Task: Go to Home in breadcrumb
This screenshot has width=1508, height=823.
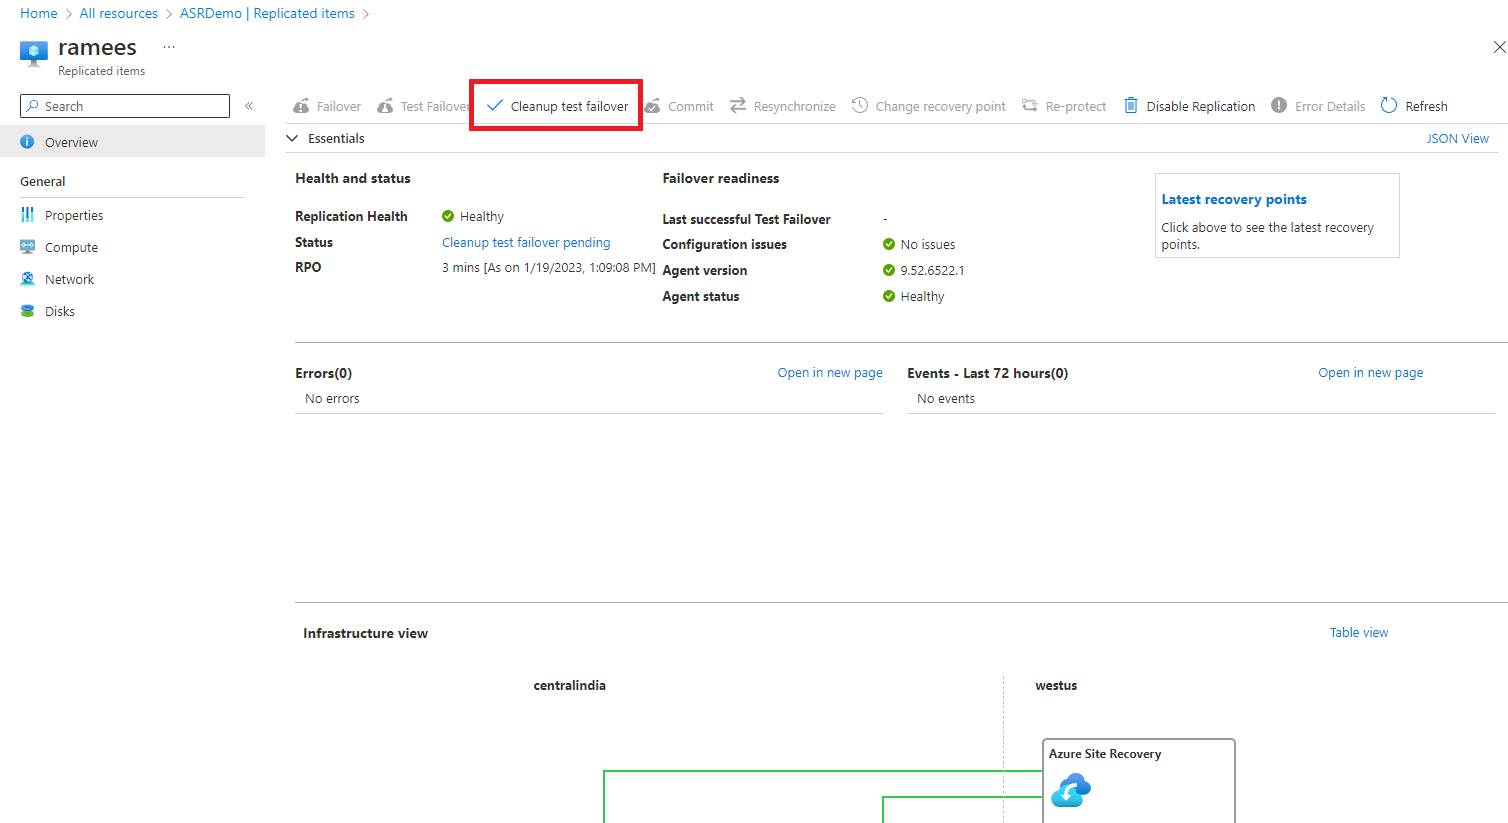Action: click(39, 13)
